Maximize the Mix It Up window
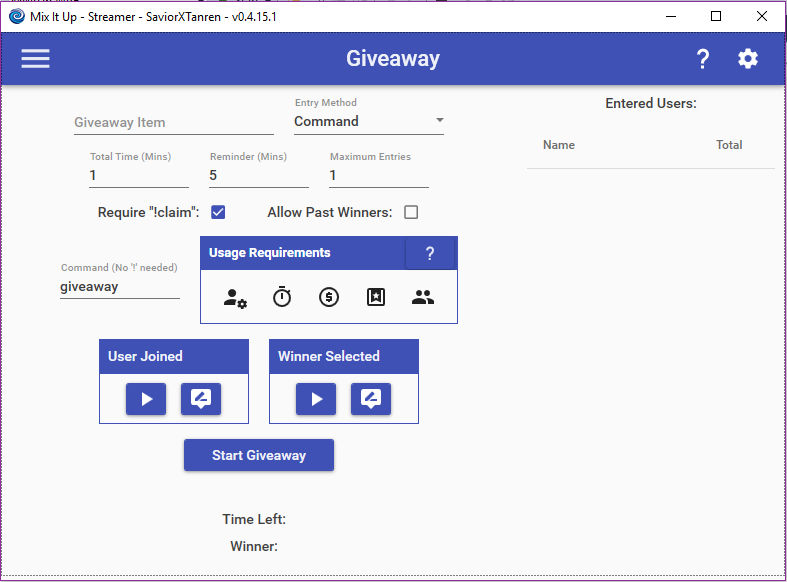Viewport: 787px width, 582px height. pos(716,17)
